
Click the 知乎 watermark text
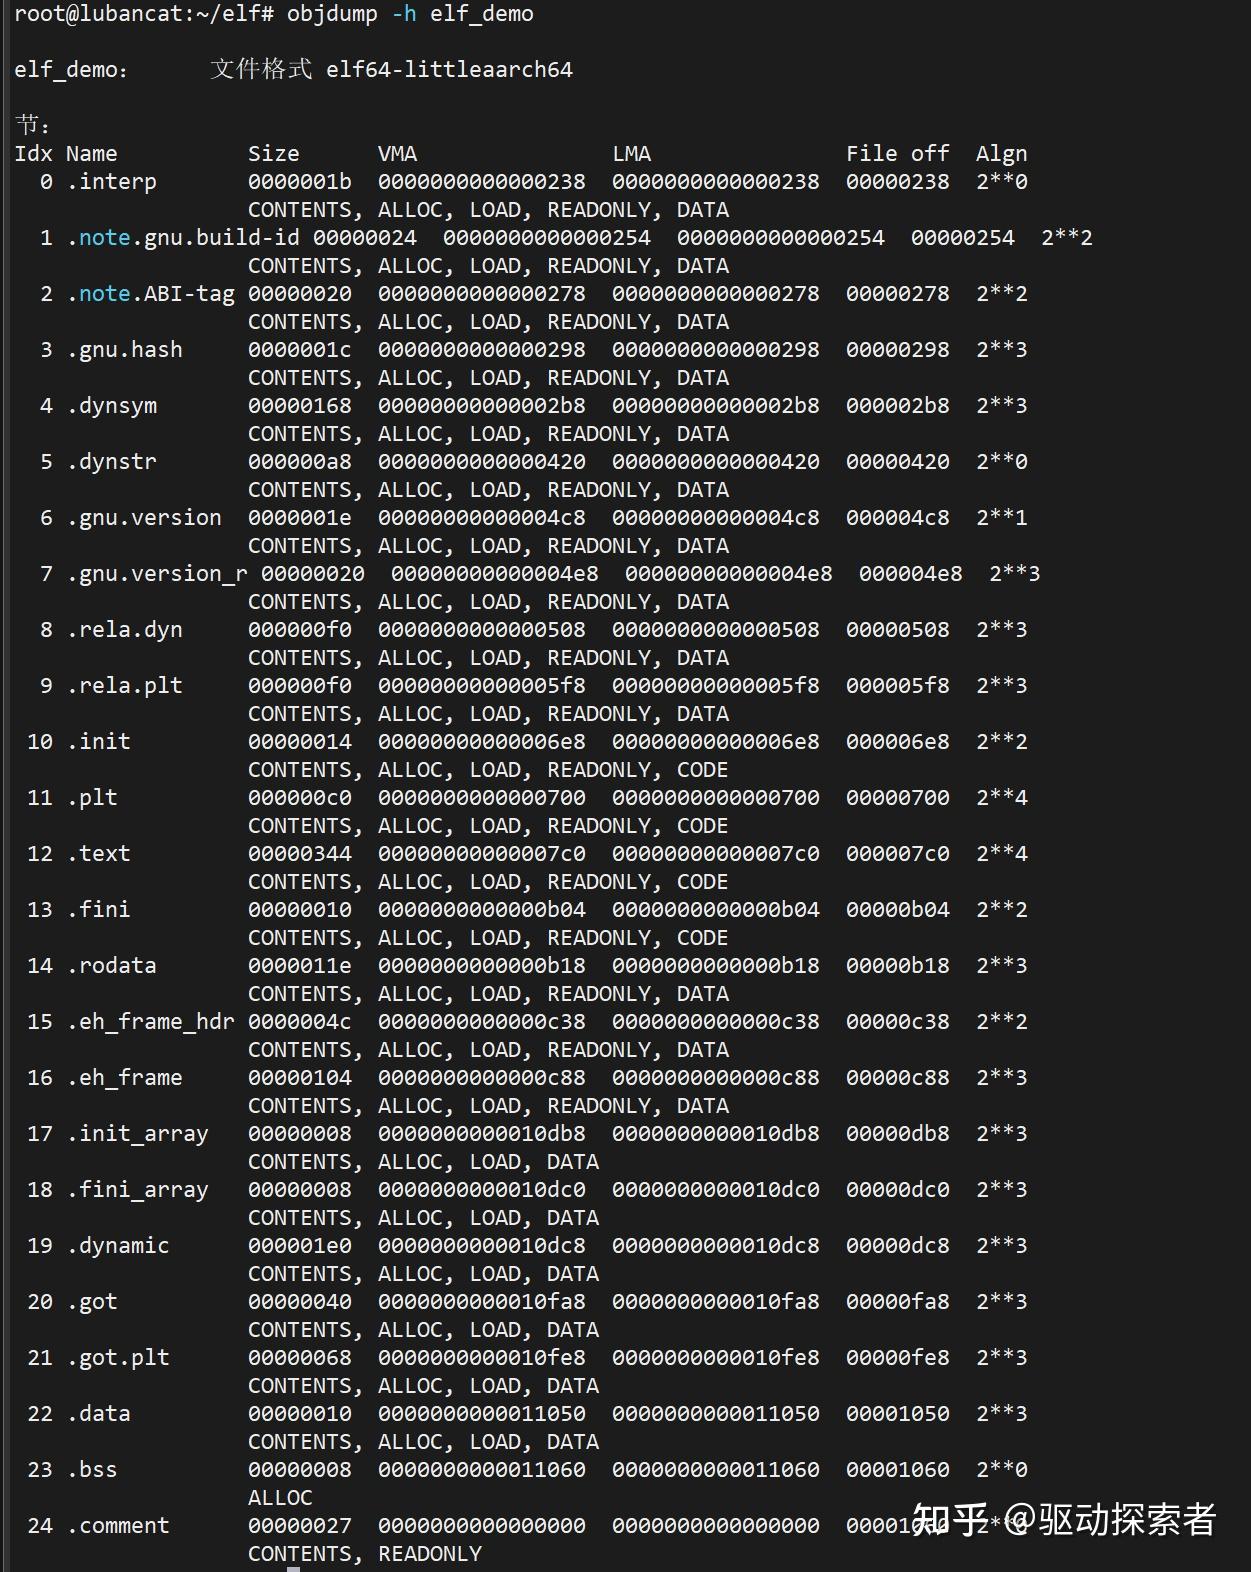click(951, 1520)
